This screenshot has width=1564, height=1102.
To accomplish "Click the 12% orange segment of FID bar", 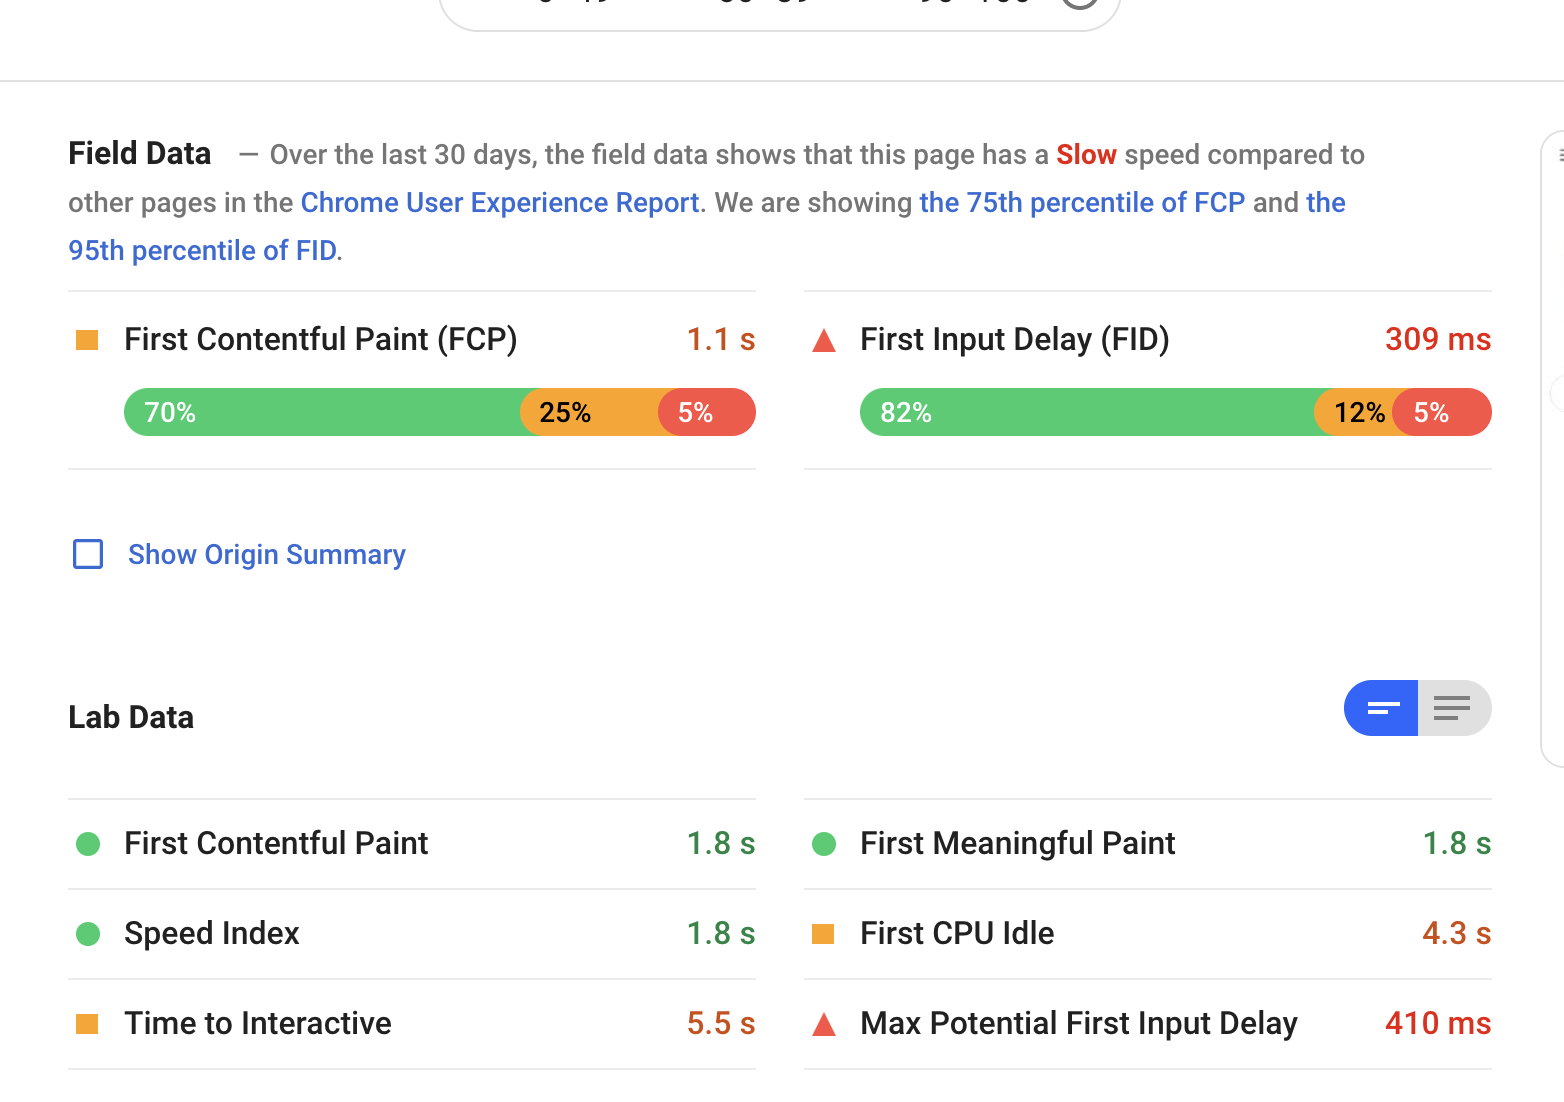I will pyautogui.click(x=1356, y=412).
